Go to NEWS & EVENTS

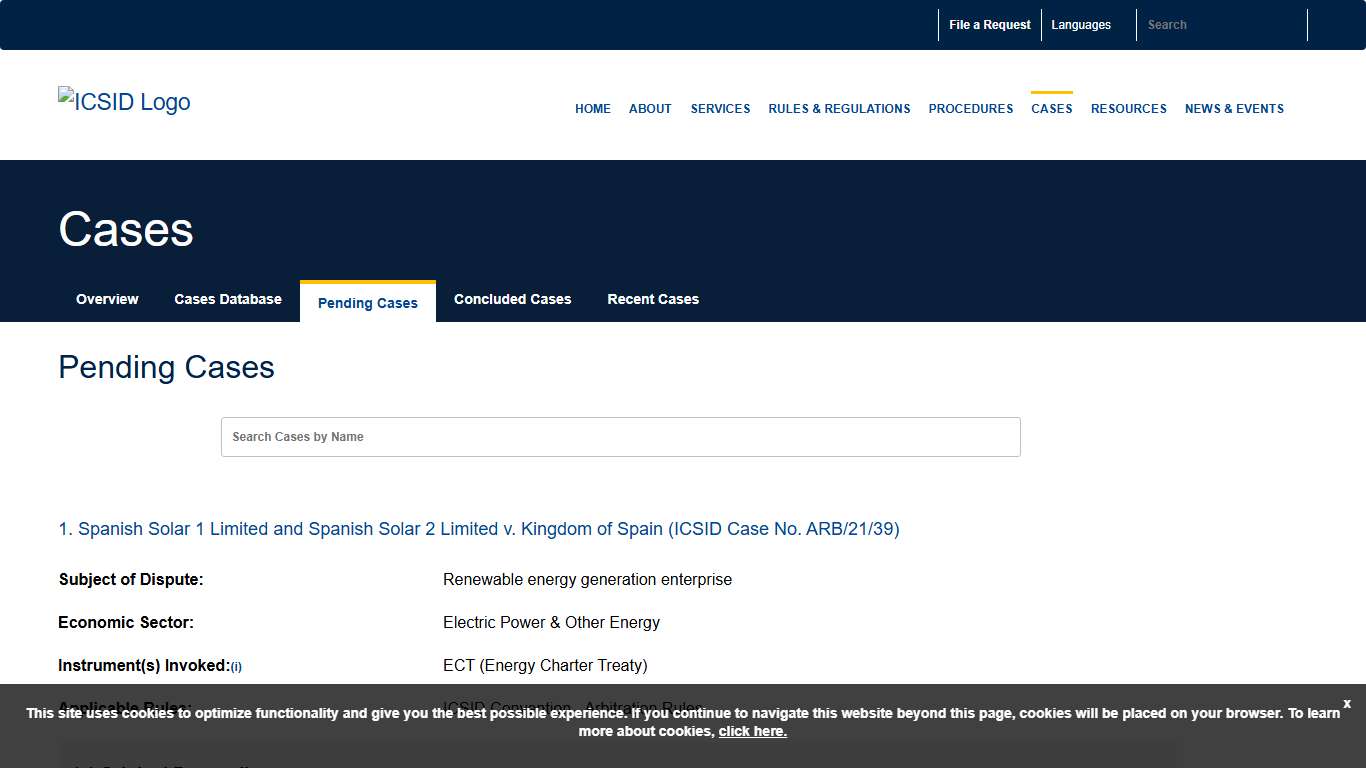click(1234, 108)
